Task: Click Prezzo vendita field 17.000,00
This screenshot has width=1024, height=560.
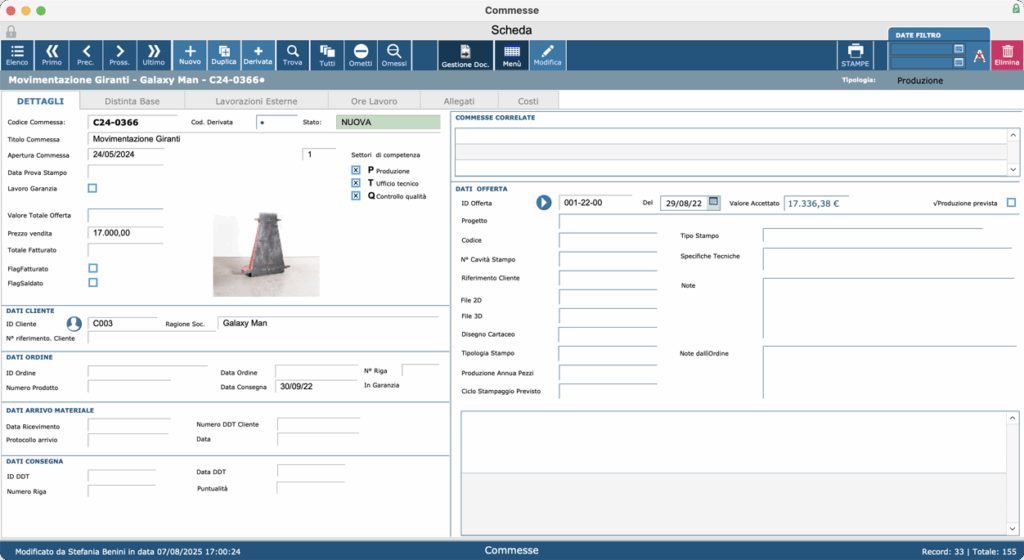Action: click(x=125, y=233)
